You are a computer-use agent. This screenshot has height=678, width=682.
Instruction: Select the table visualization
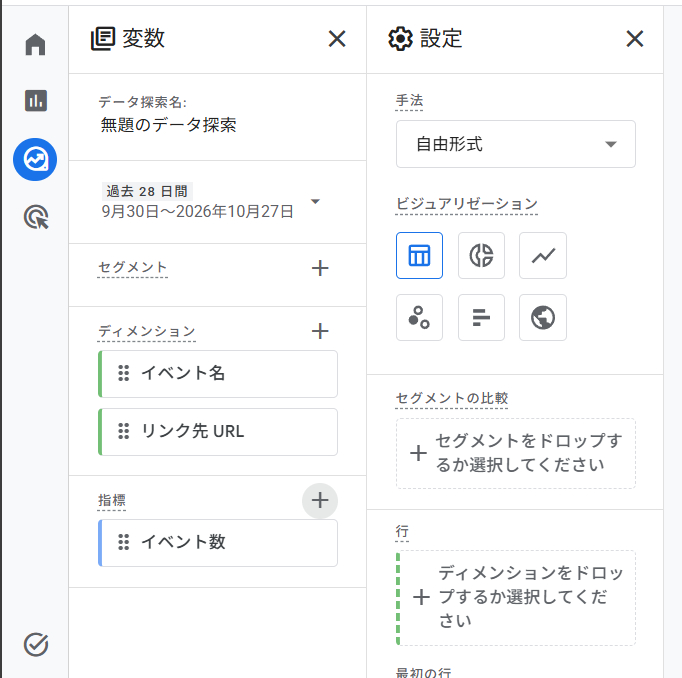(x=419, y=255)
